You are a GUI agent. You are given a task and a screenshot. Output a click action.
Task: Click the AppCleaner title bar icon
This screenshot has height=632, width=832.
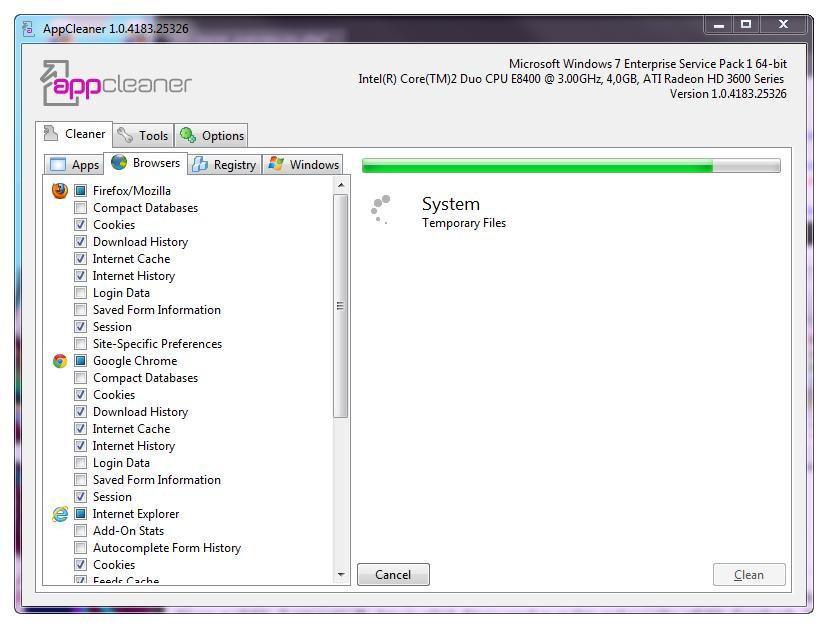pos(29,28)
